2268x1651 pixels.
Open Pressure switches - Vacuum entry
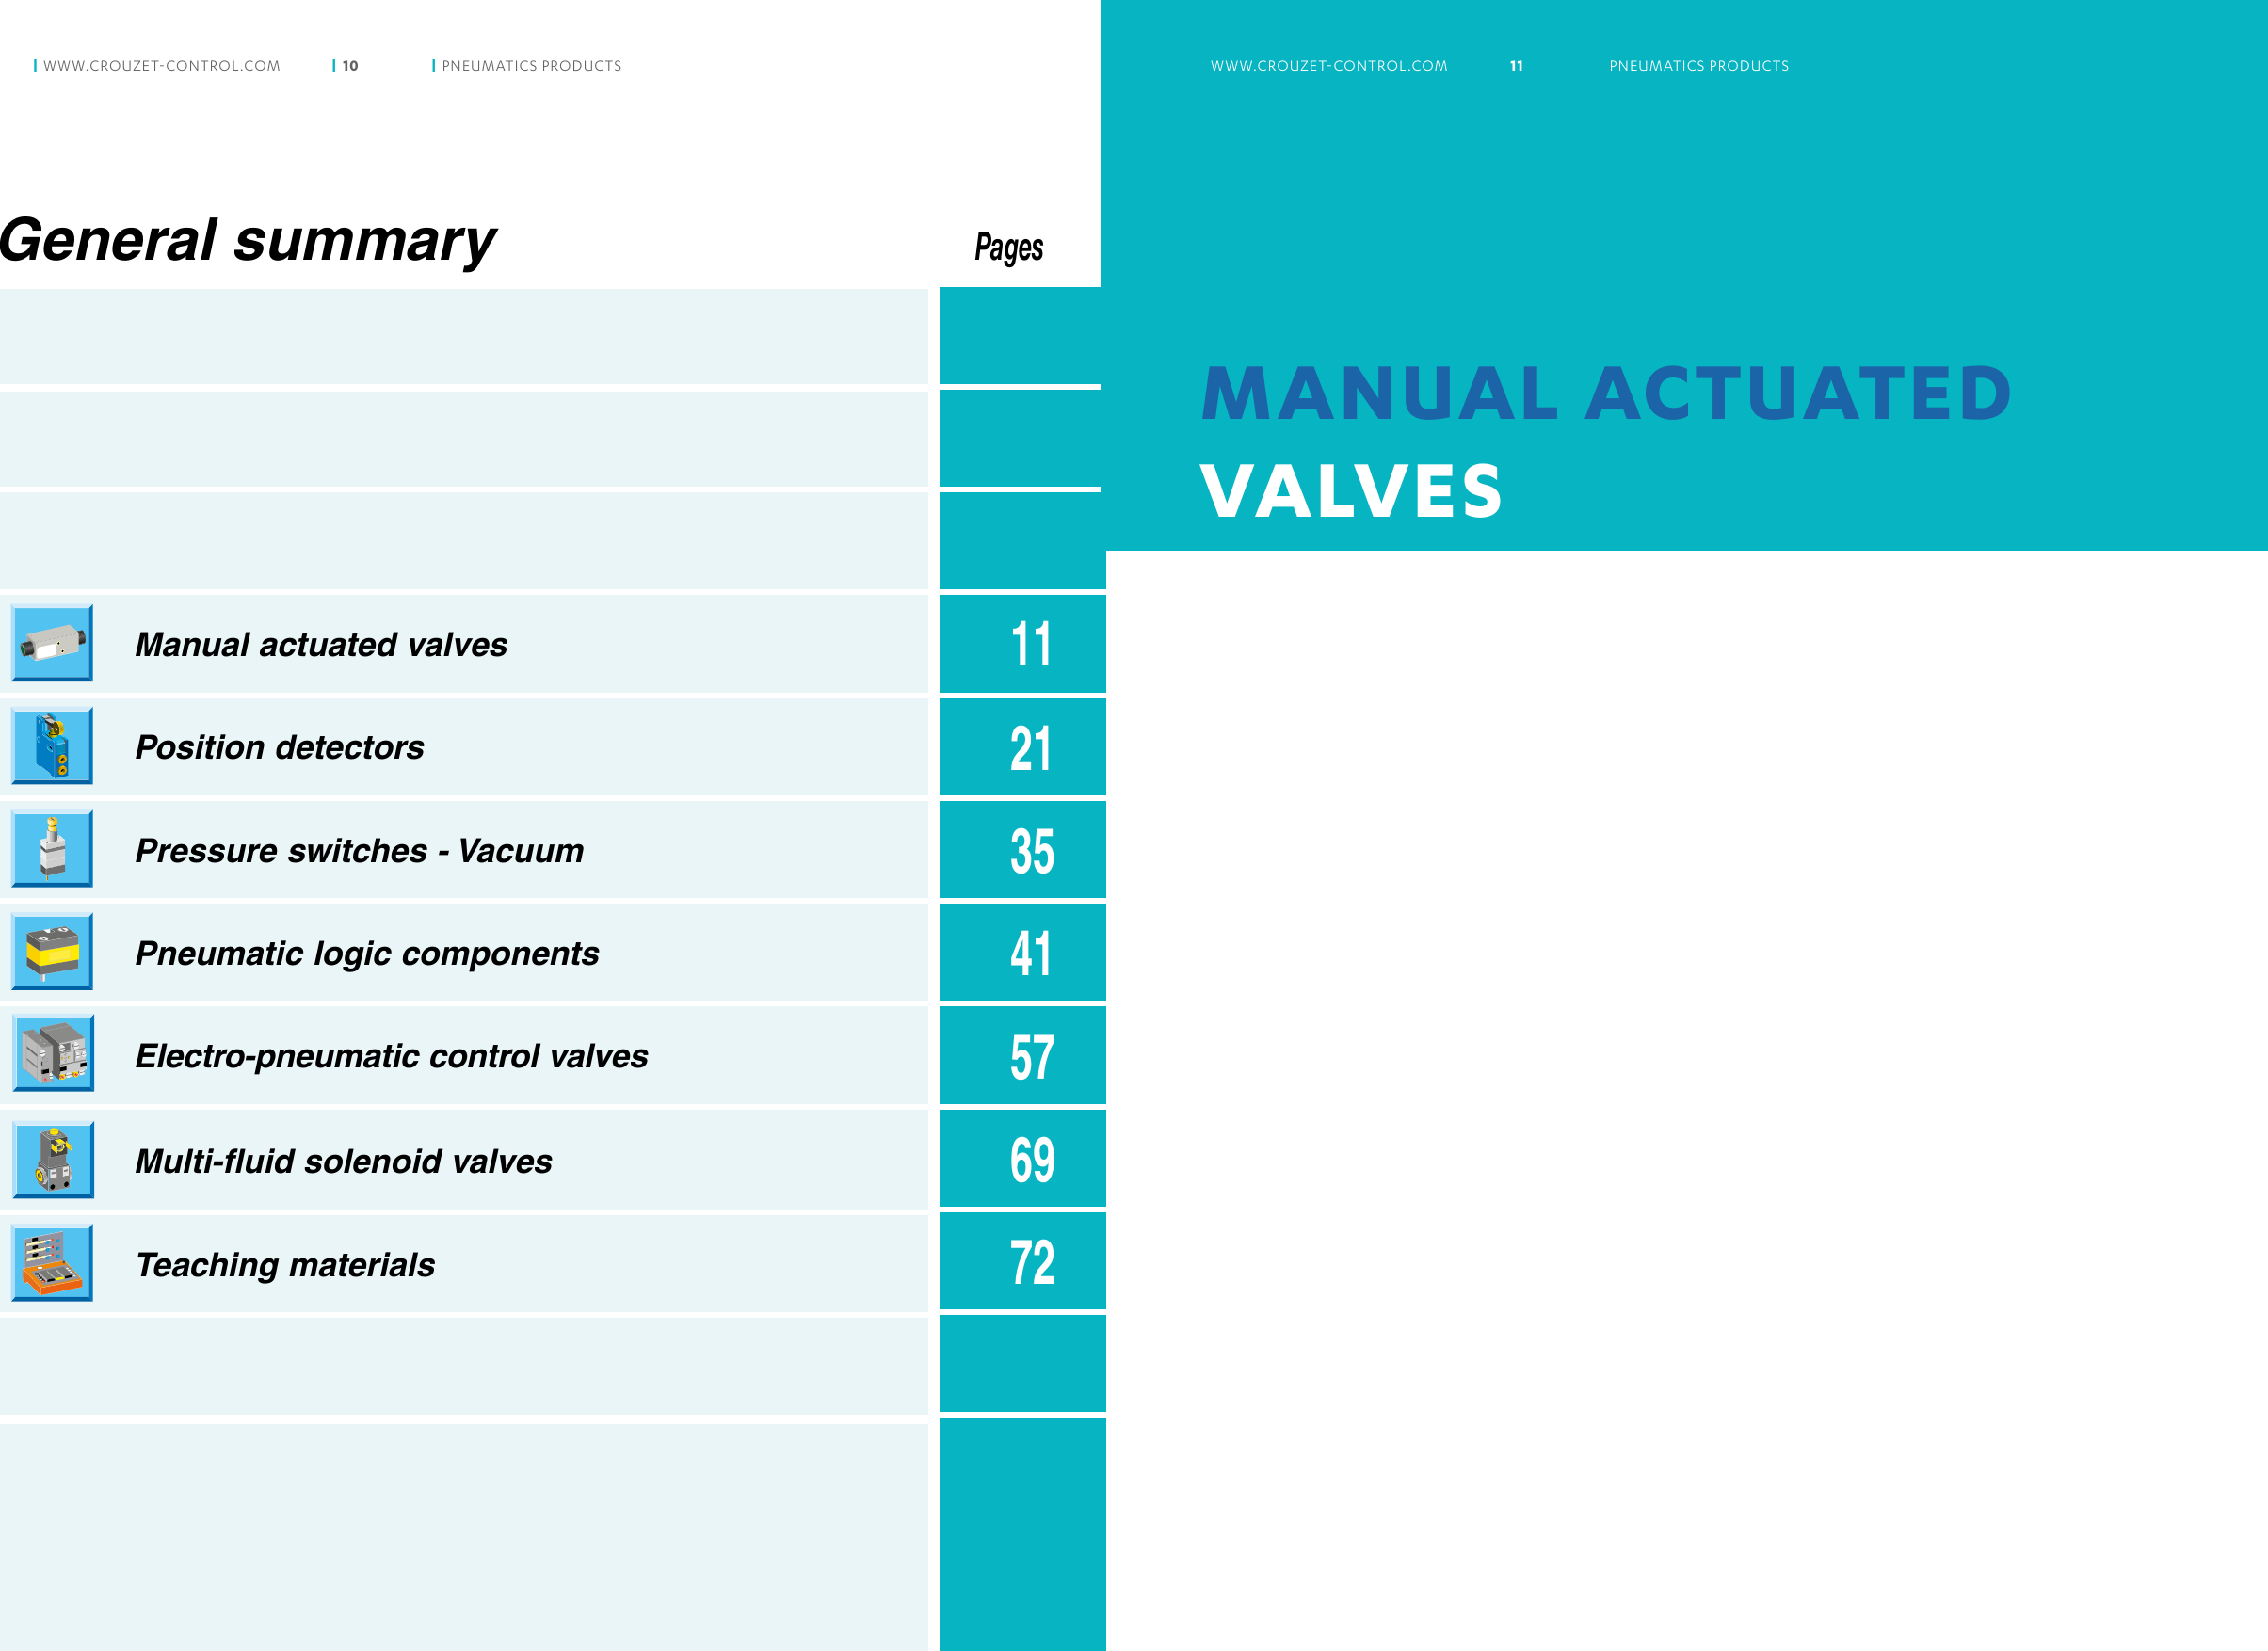tap(359, 851)
